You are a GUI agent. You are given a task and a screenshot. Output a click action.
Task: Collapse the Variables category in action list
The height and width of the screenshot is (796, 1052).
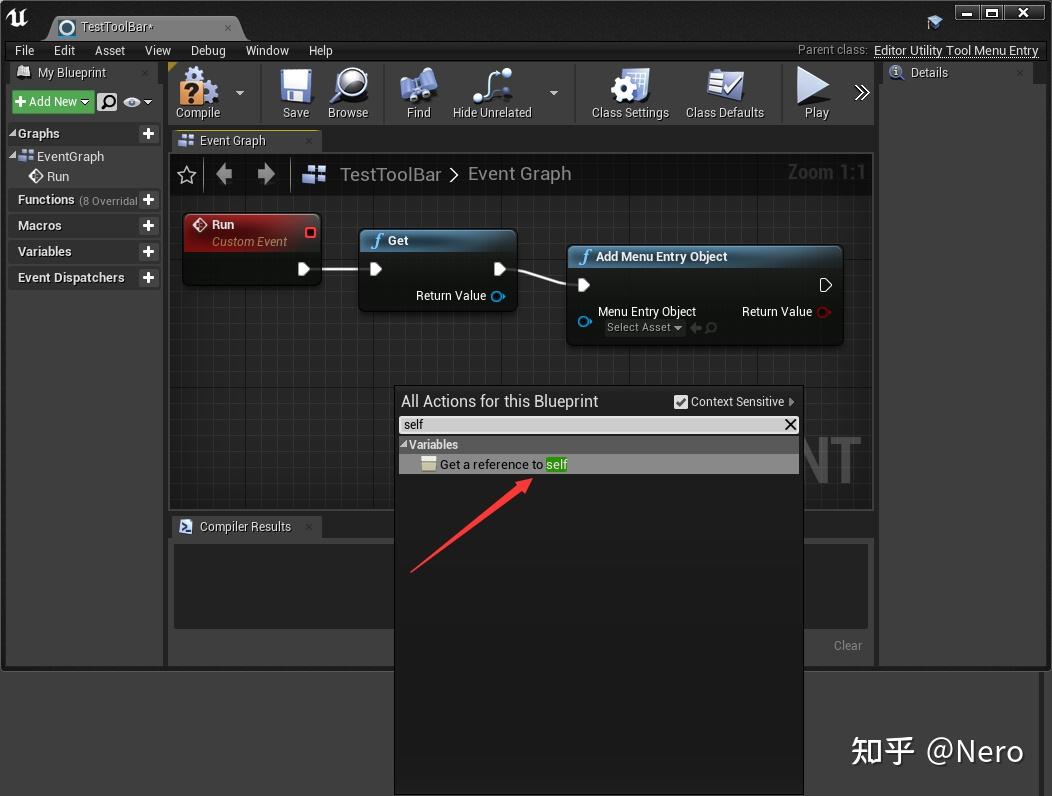pos(406,444)
